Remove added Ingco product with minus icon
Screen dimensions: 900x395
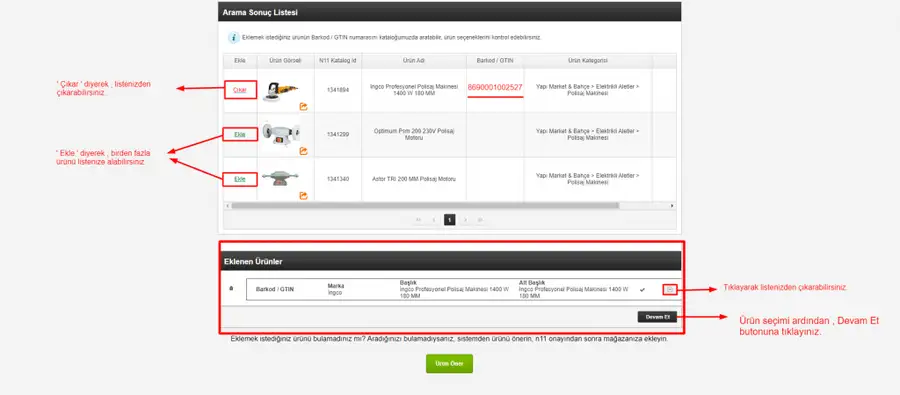tap(670, 290)
